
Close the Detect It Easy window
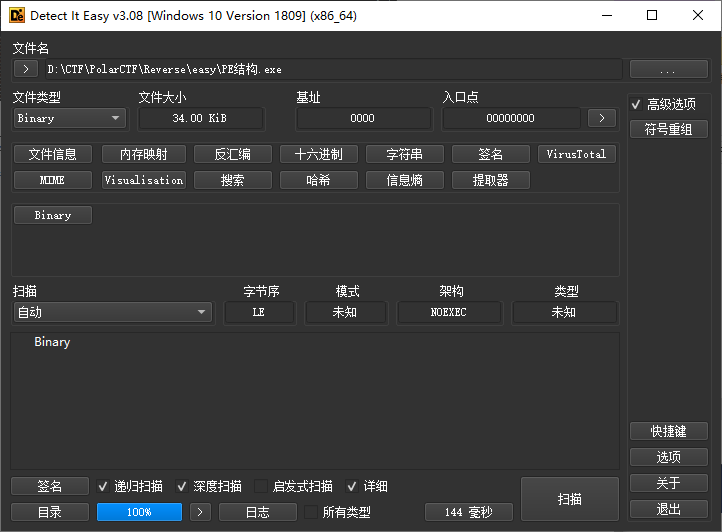[x=698, y=15]
